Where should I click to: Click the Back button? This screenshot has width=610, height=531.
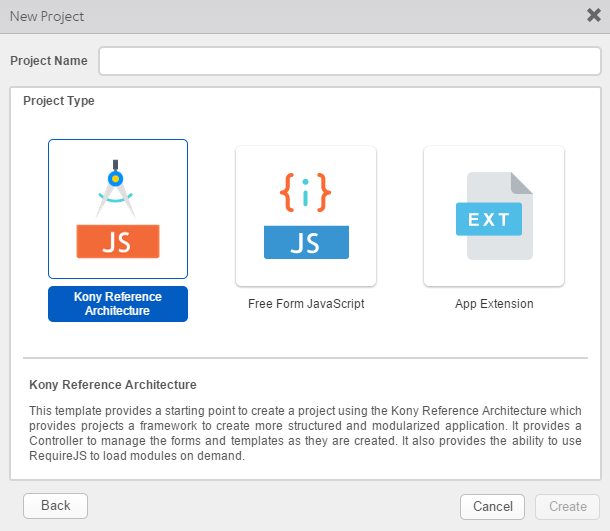click(x=55, y=506)
